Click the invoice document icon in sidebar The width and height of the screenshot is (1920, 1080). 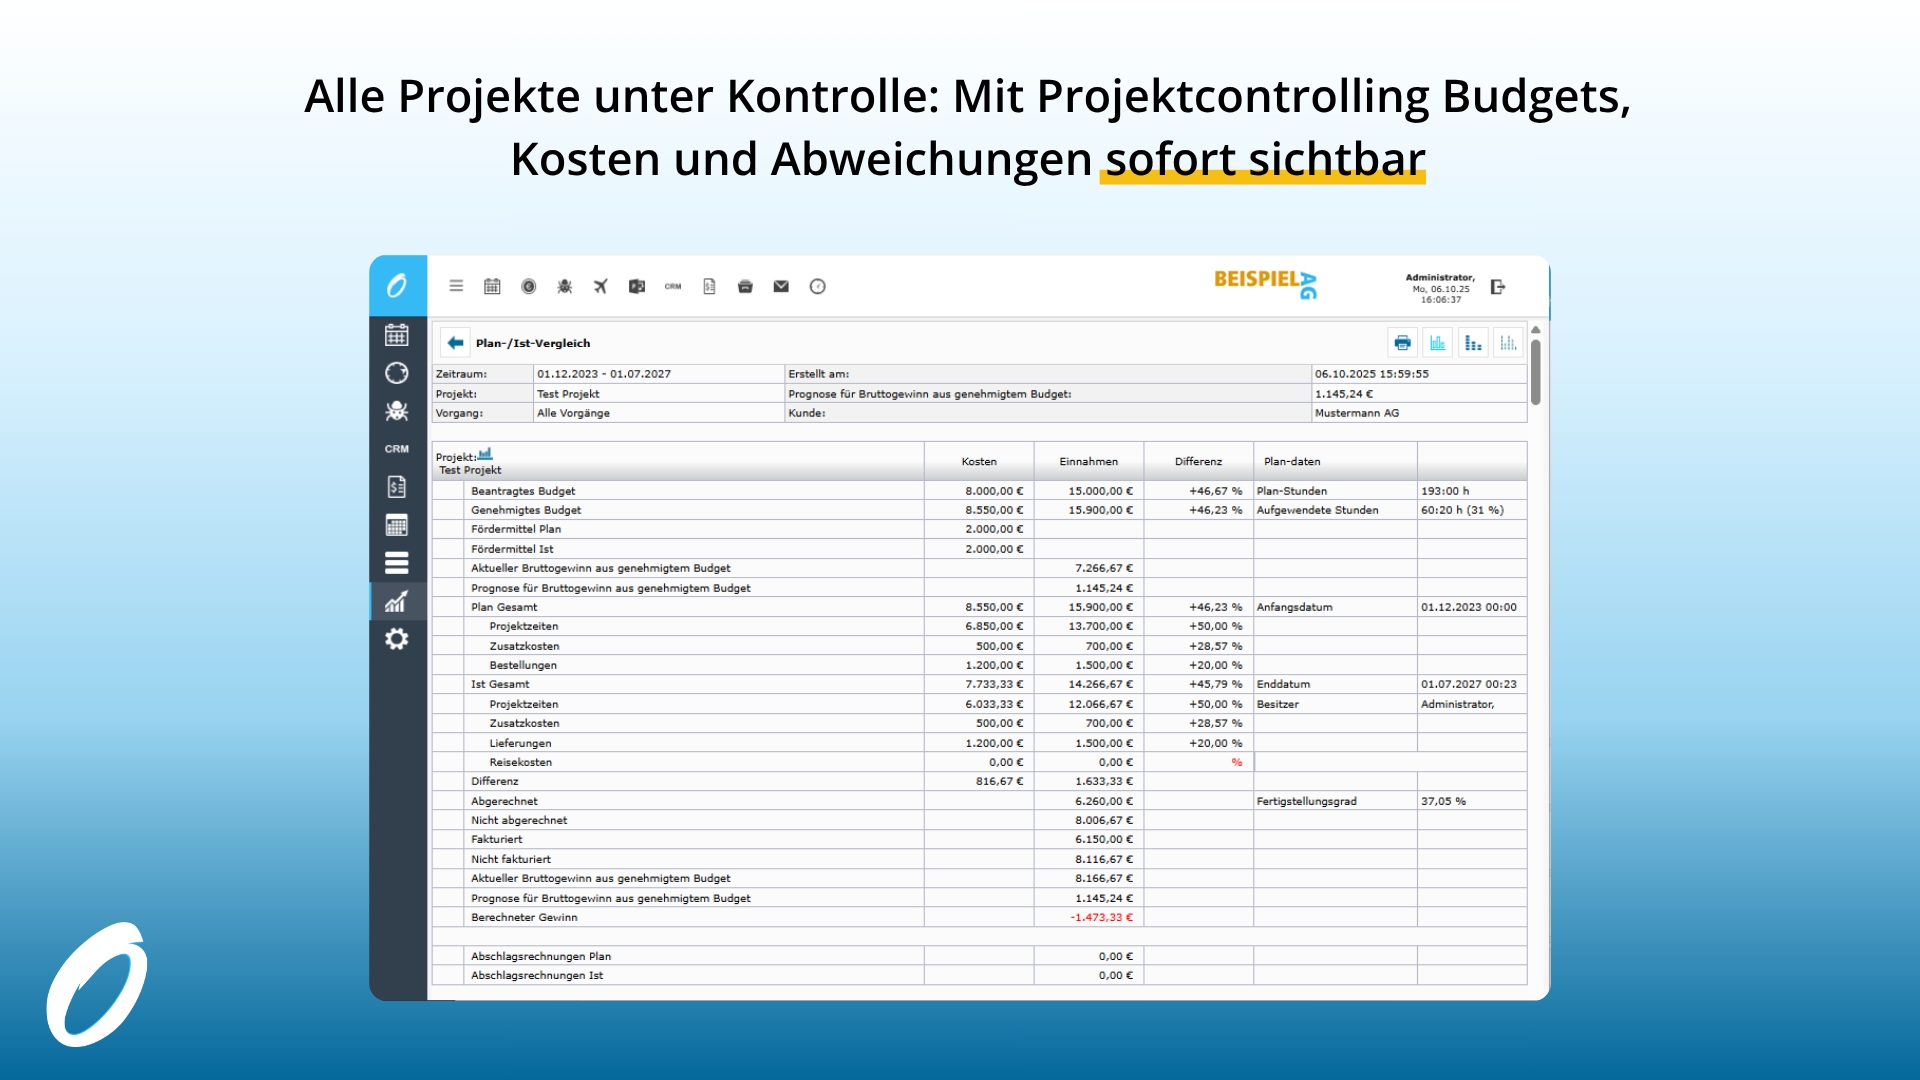click(397, 487)
